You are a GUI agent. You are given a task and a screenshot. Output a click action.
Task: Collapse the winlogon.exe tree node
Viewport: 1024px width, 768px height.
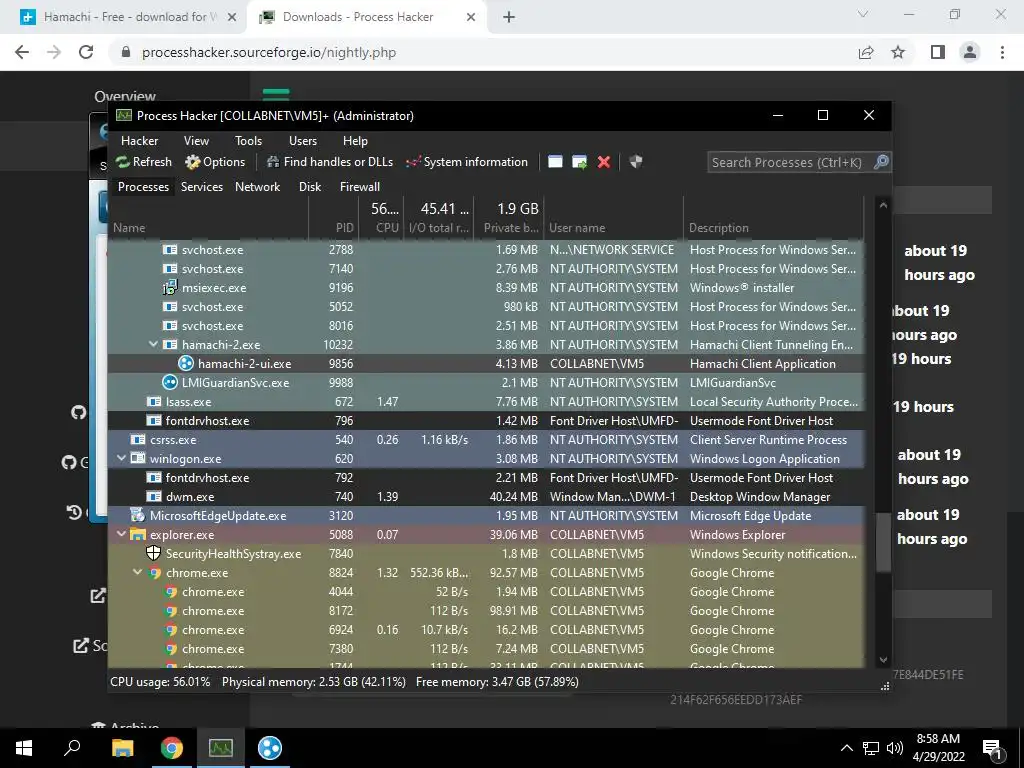(121, 458)
